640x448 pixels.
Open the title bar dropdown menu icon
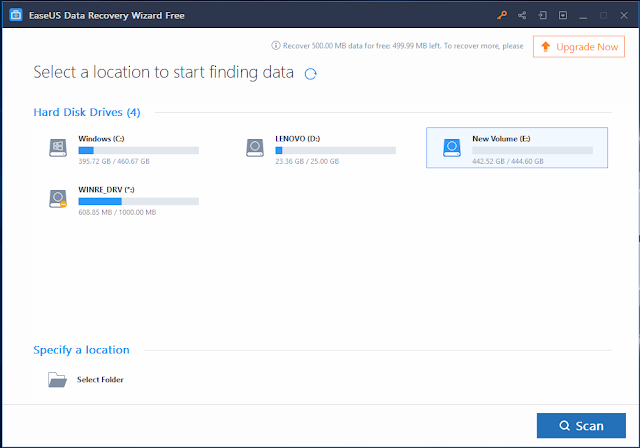point(563,16)
